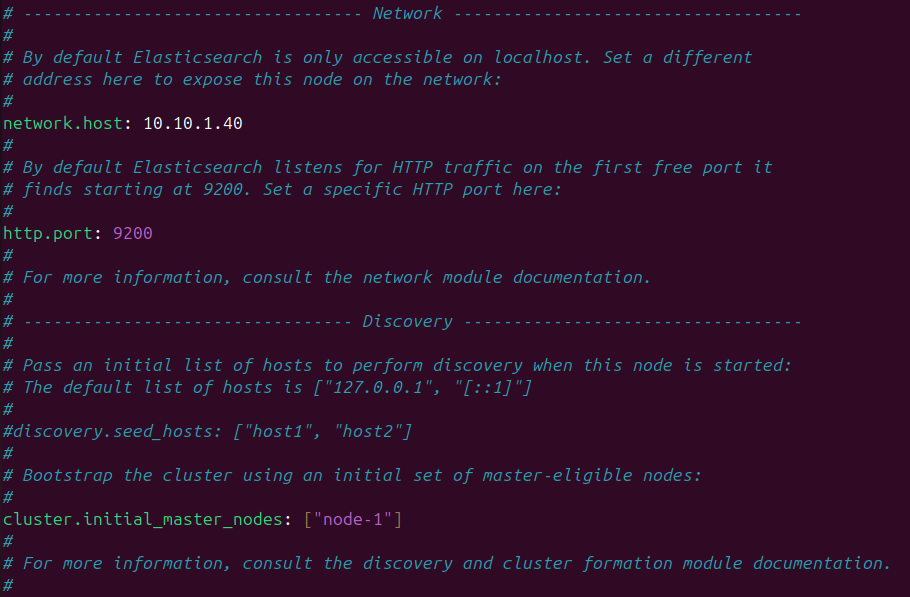Click the Discovery section header text
This screenshot has width=910, height=597.
click(407, 321)
